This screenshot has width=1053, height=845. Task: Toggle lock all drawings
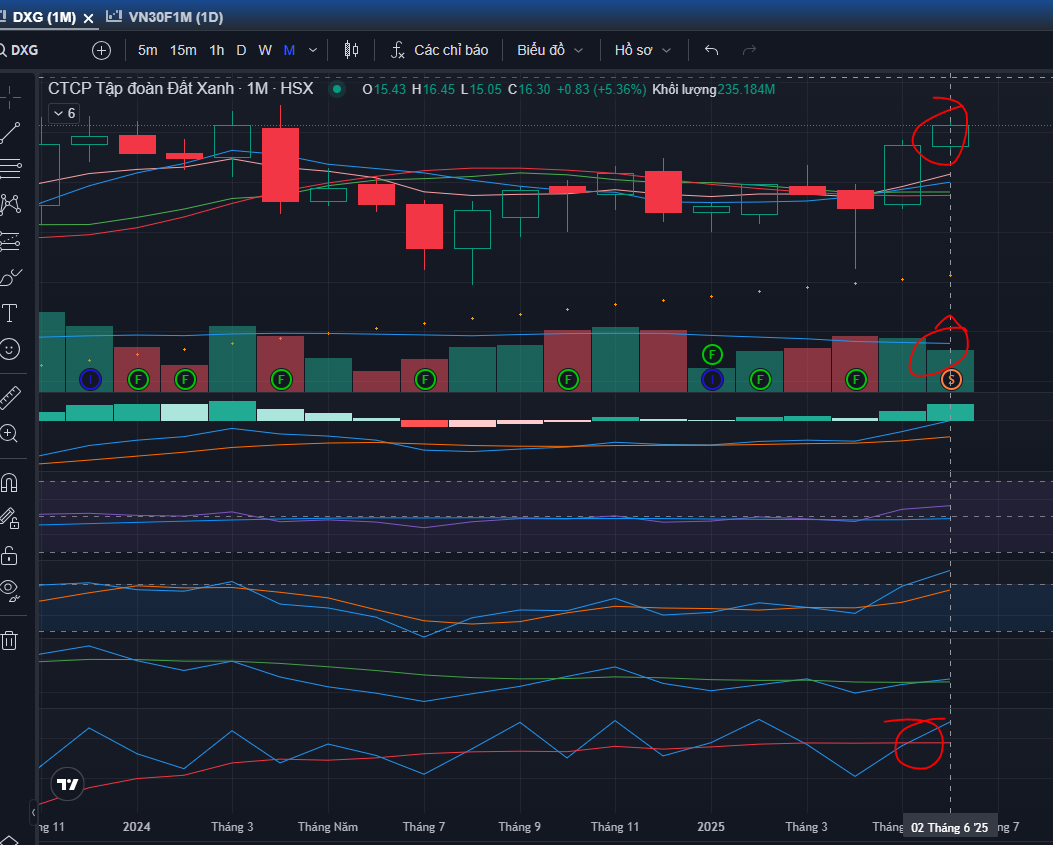tap(9, 555)
